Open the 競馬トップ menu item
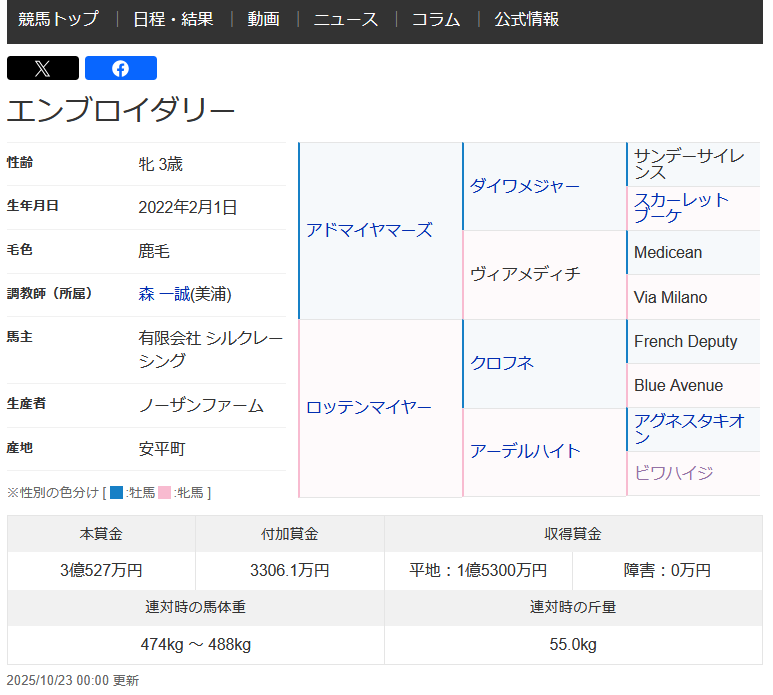The width and height of the screenshot is (773, 695). click(x=58, y=19)
